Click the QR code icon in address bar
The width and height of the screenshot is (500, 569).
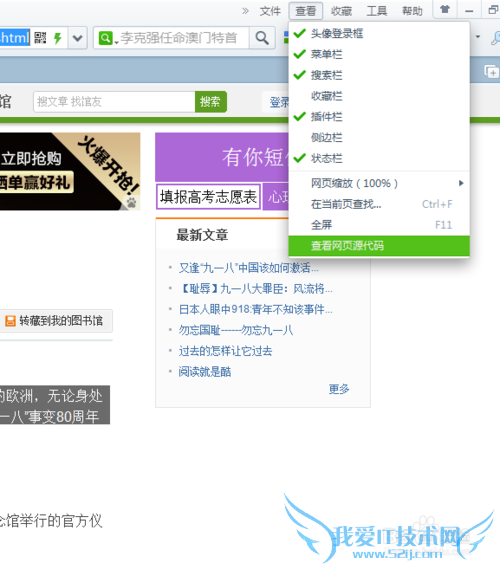pos(40,38)
